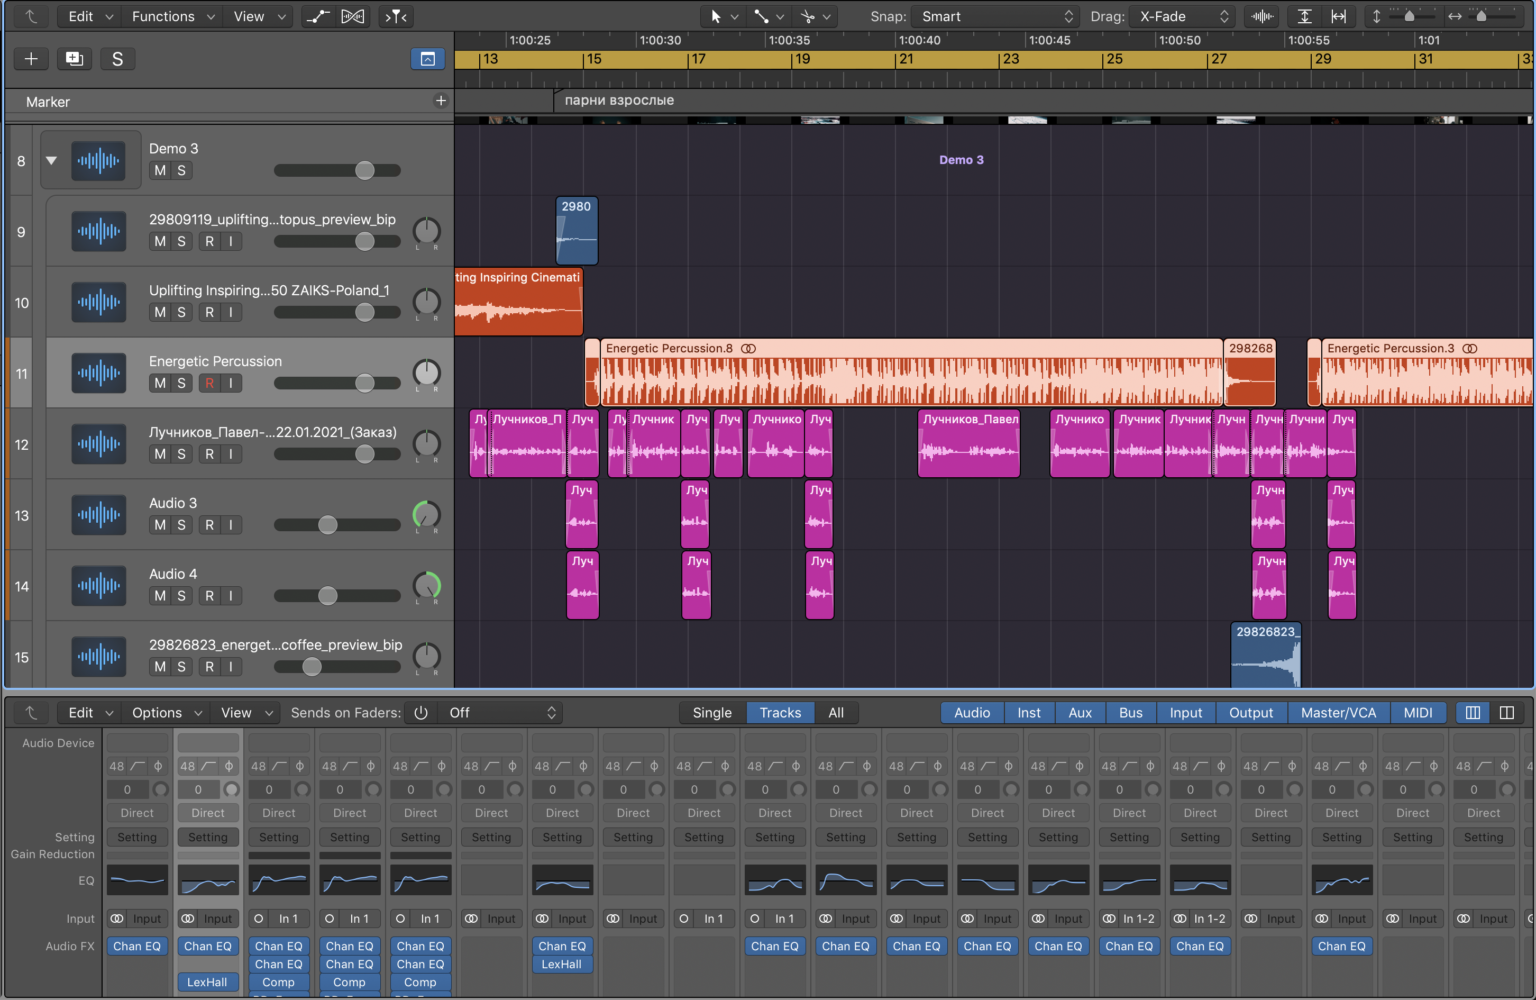The height and width of the screenshot is (1000, 1536).
Task: Switch mixer to the Single view tab
Action: pos(712,713)
